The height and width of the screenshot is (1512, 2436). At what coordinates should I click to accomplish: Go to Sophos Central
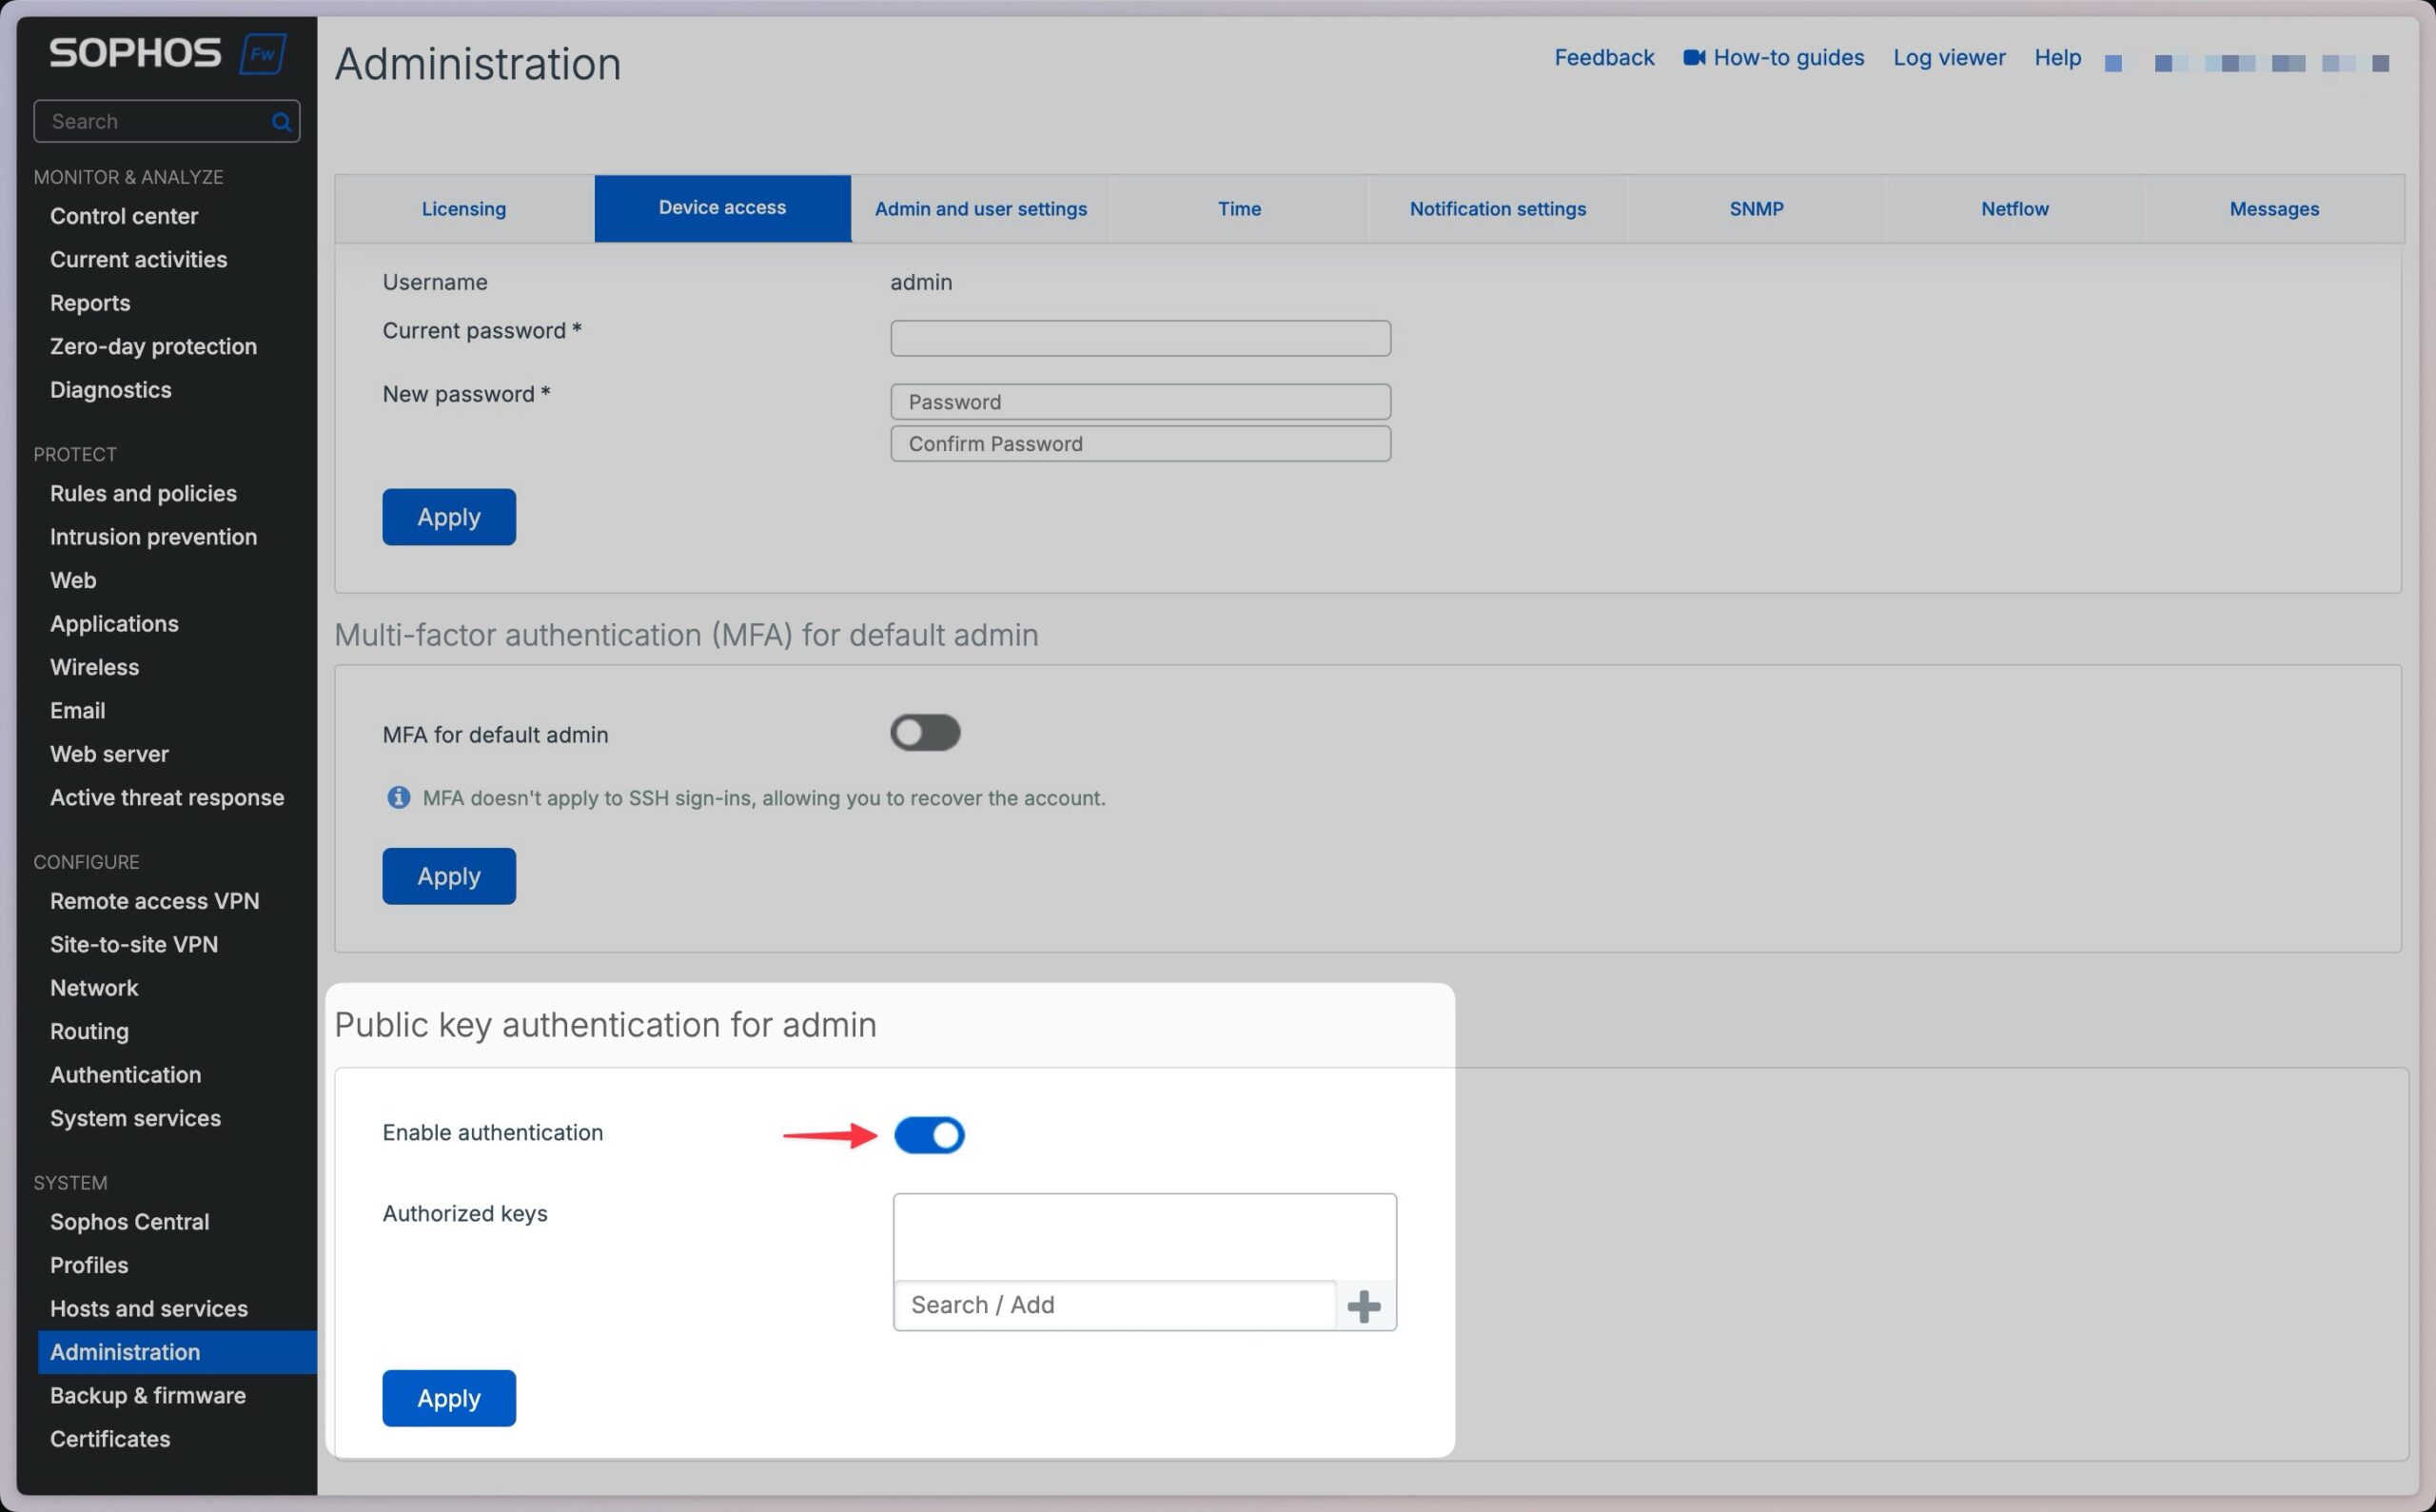pos(129,1222)
